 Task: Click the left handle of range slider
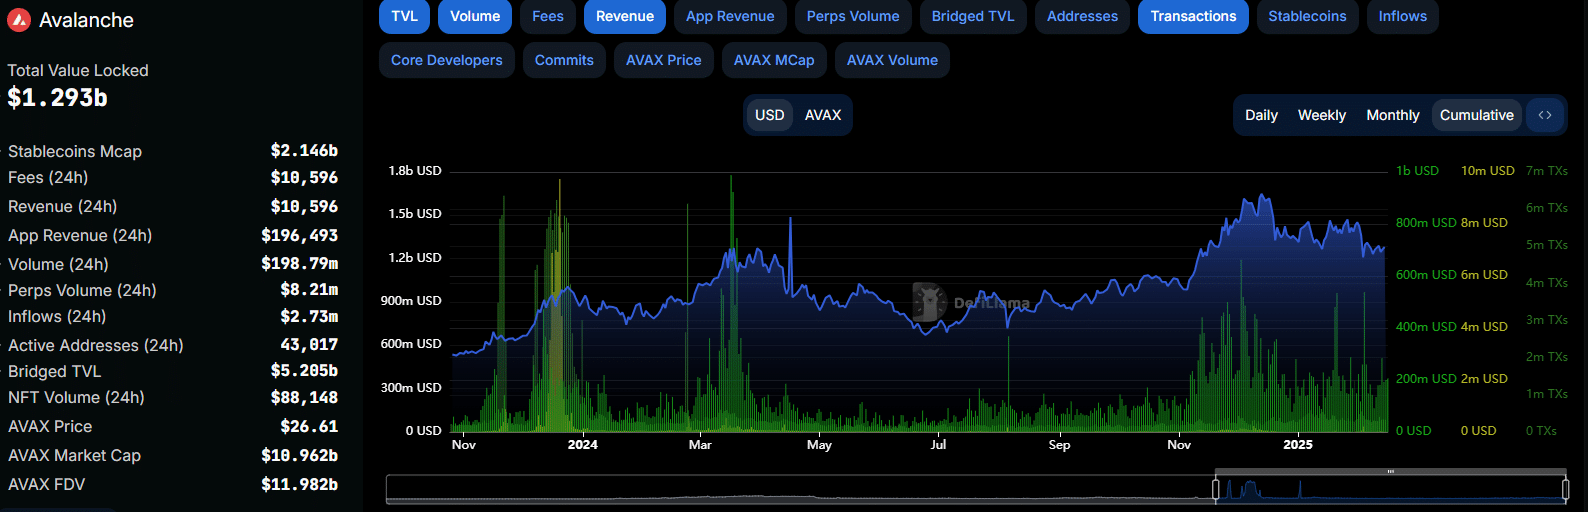click(1216, 490)
